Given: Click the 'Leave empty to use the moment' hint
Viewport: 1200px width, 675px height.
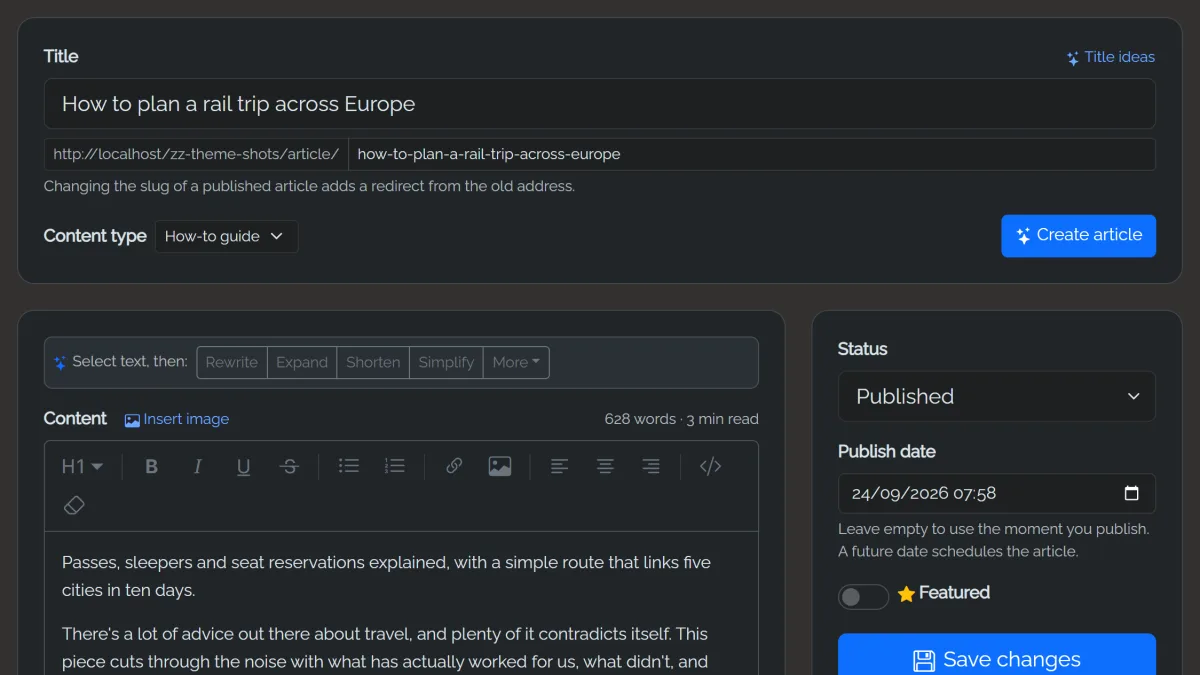Looking at the screenshot, I should (x=993, y=540).
